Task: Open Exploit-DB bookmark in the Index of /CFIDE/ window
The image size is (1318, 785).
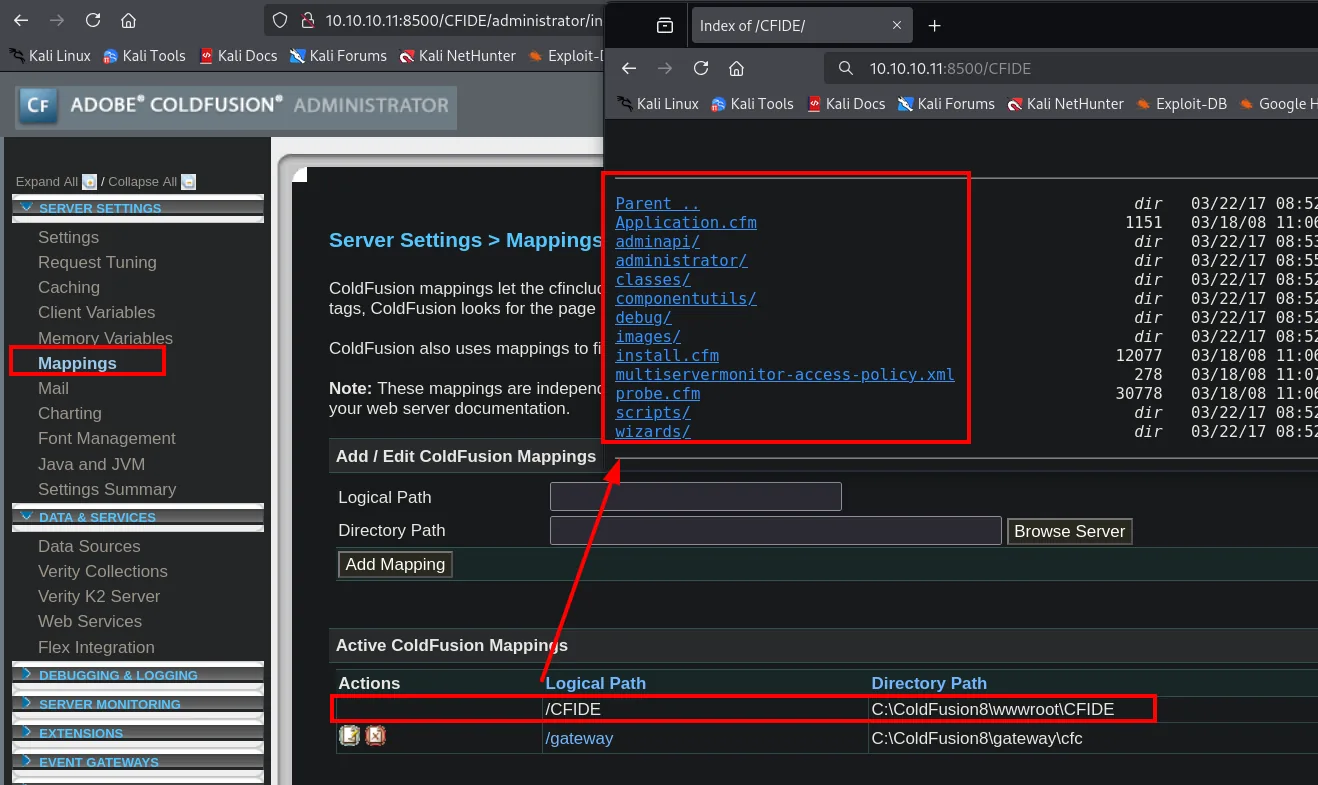Action: coord(1182,103)
